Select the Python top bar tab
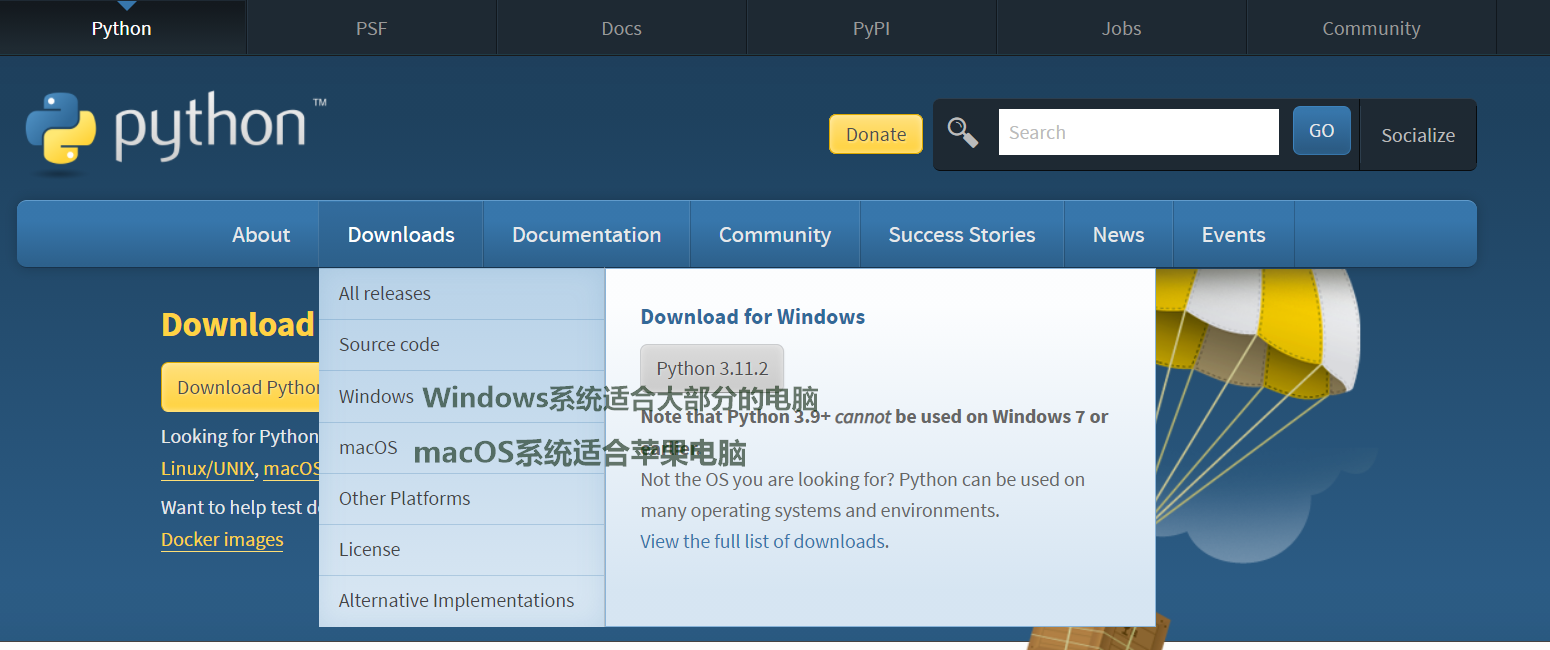This screenshot has height=650, width=1550. click(122, 28)
